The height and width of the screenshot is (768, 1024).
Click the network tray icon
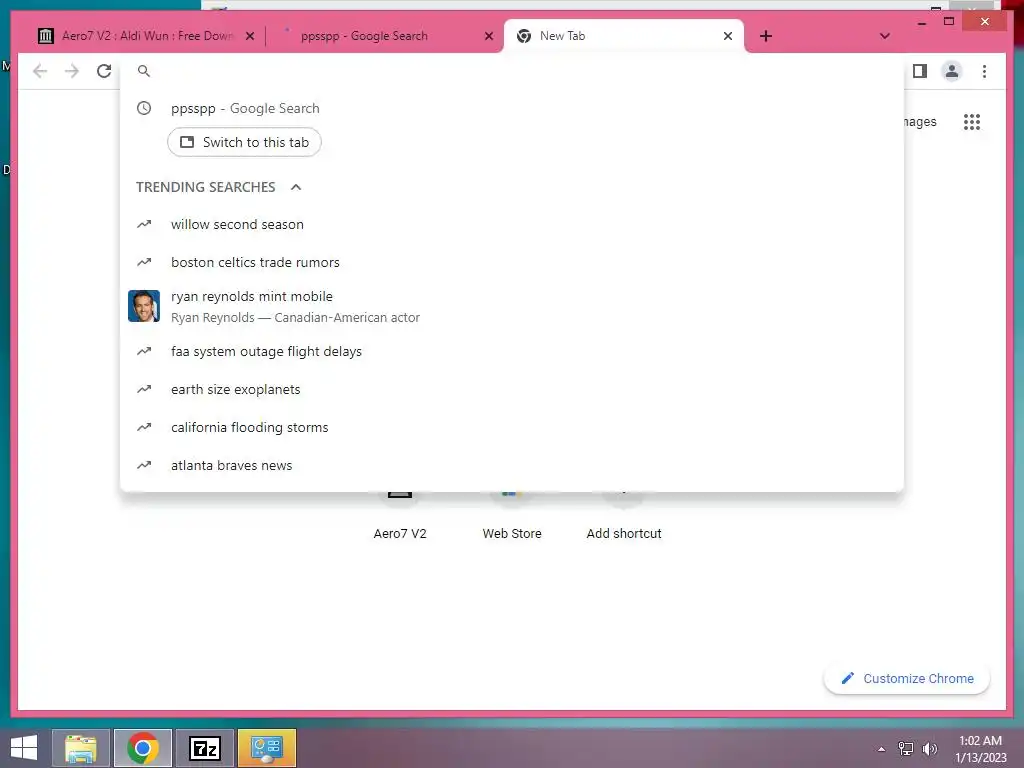pyautogui.click(x=905, y=749)
